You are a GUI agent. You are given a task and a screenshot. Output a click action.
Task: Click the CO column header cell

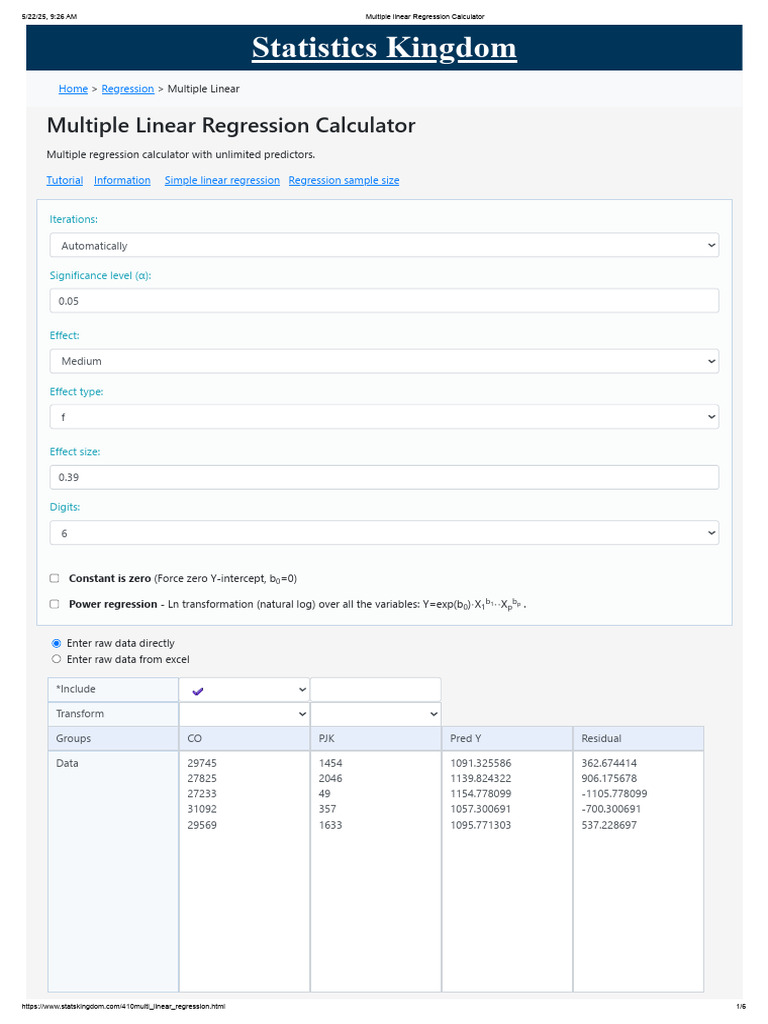(244, 739)
